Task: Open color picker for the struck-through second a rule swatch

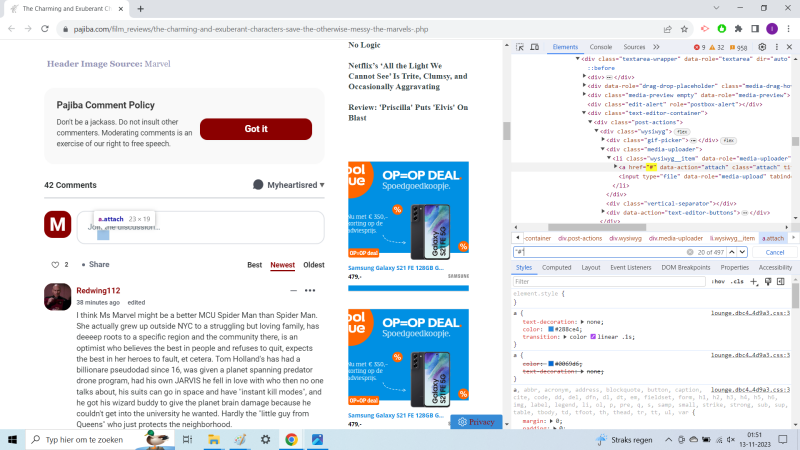Action: pyautogui.click(x=551, y=364)
